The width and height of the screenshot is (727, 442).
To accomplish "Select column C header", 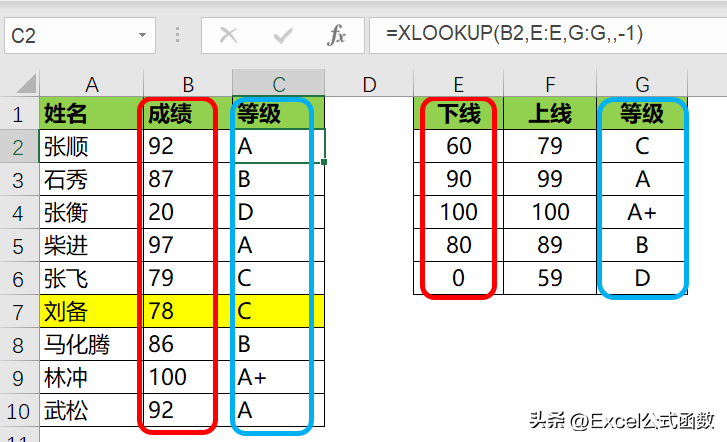I will tap(278, 83).
